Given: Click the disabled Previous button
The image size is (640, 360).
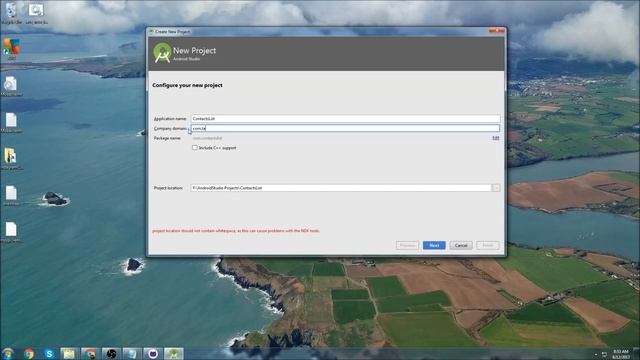Looking at the screenshot, I should coord(407,245).
